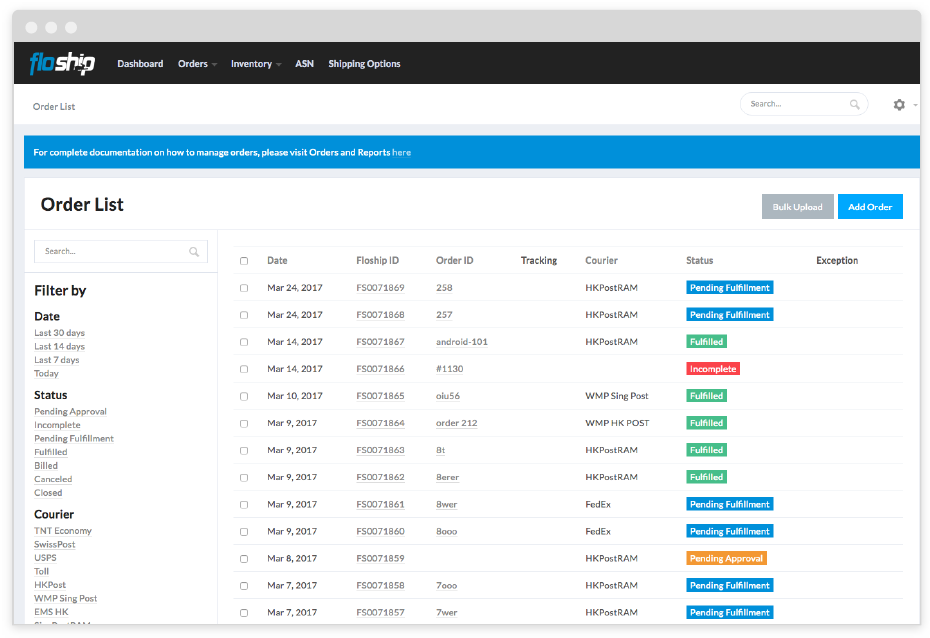Click the orange Pending Approval badge

pos(726,559)
